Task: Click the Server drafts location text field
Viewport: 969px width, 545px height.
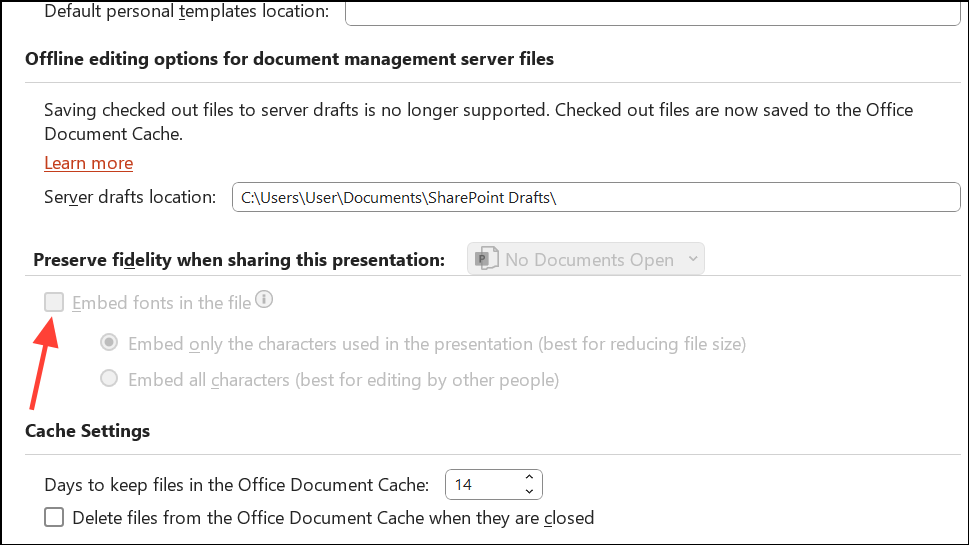Action: coord(595,197)
